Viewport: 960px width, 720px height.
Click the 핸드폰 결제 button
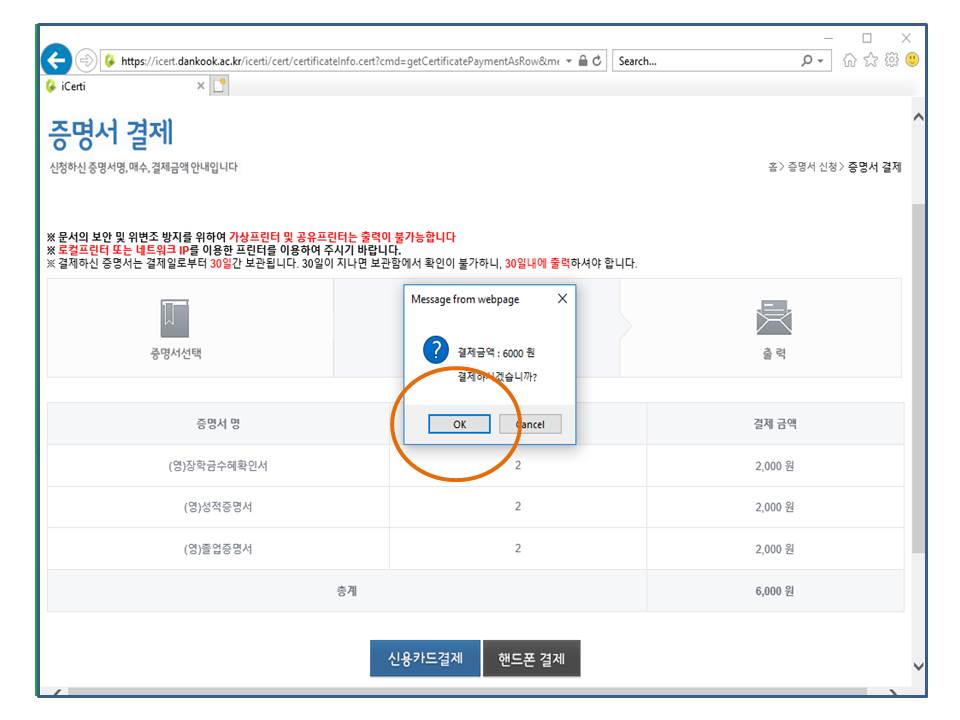click(531, 659)
